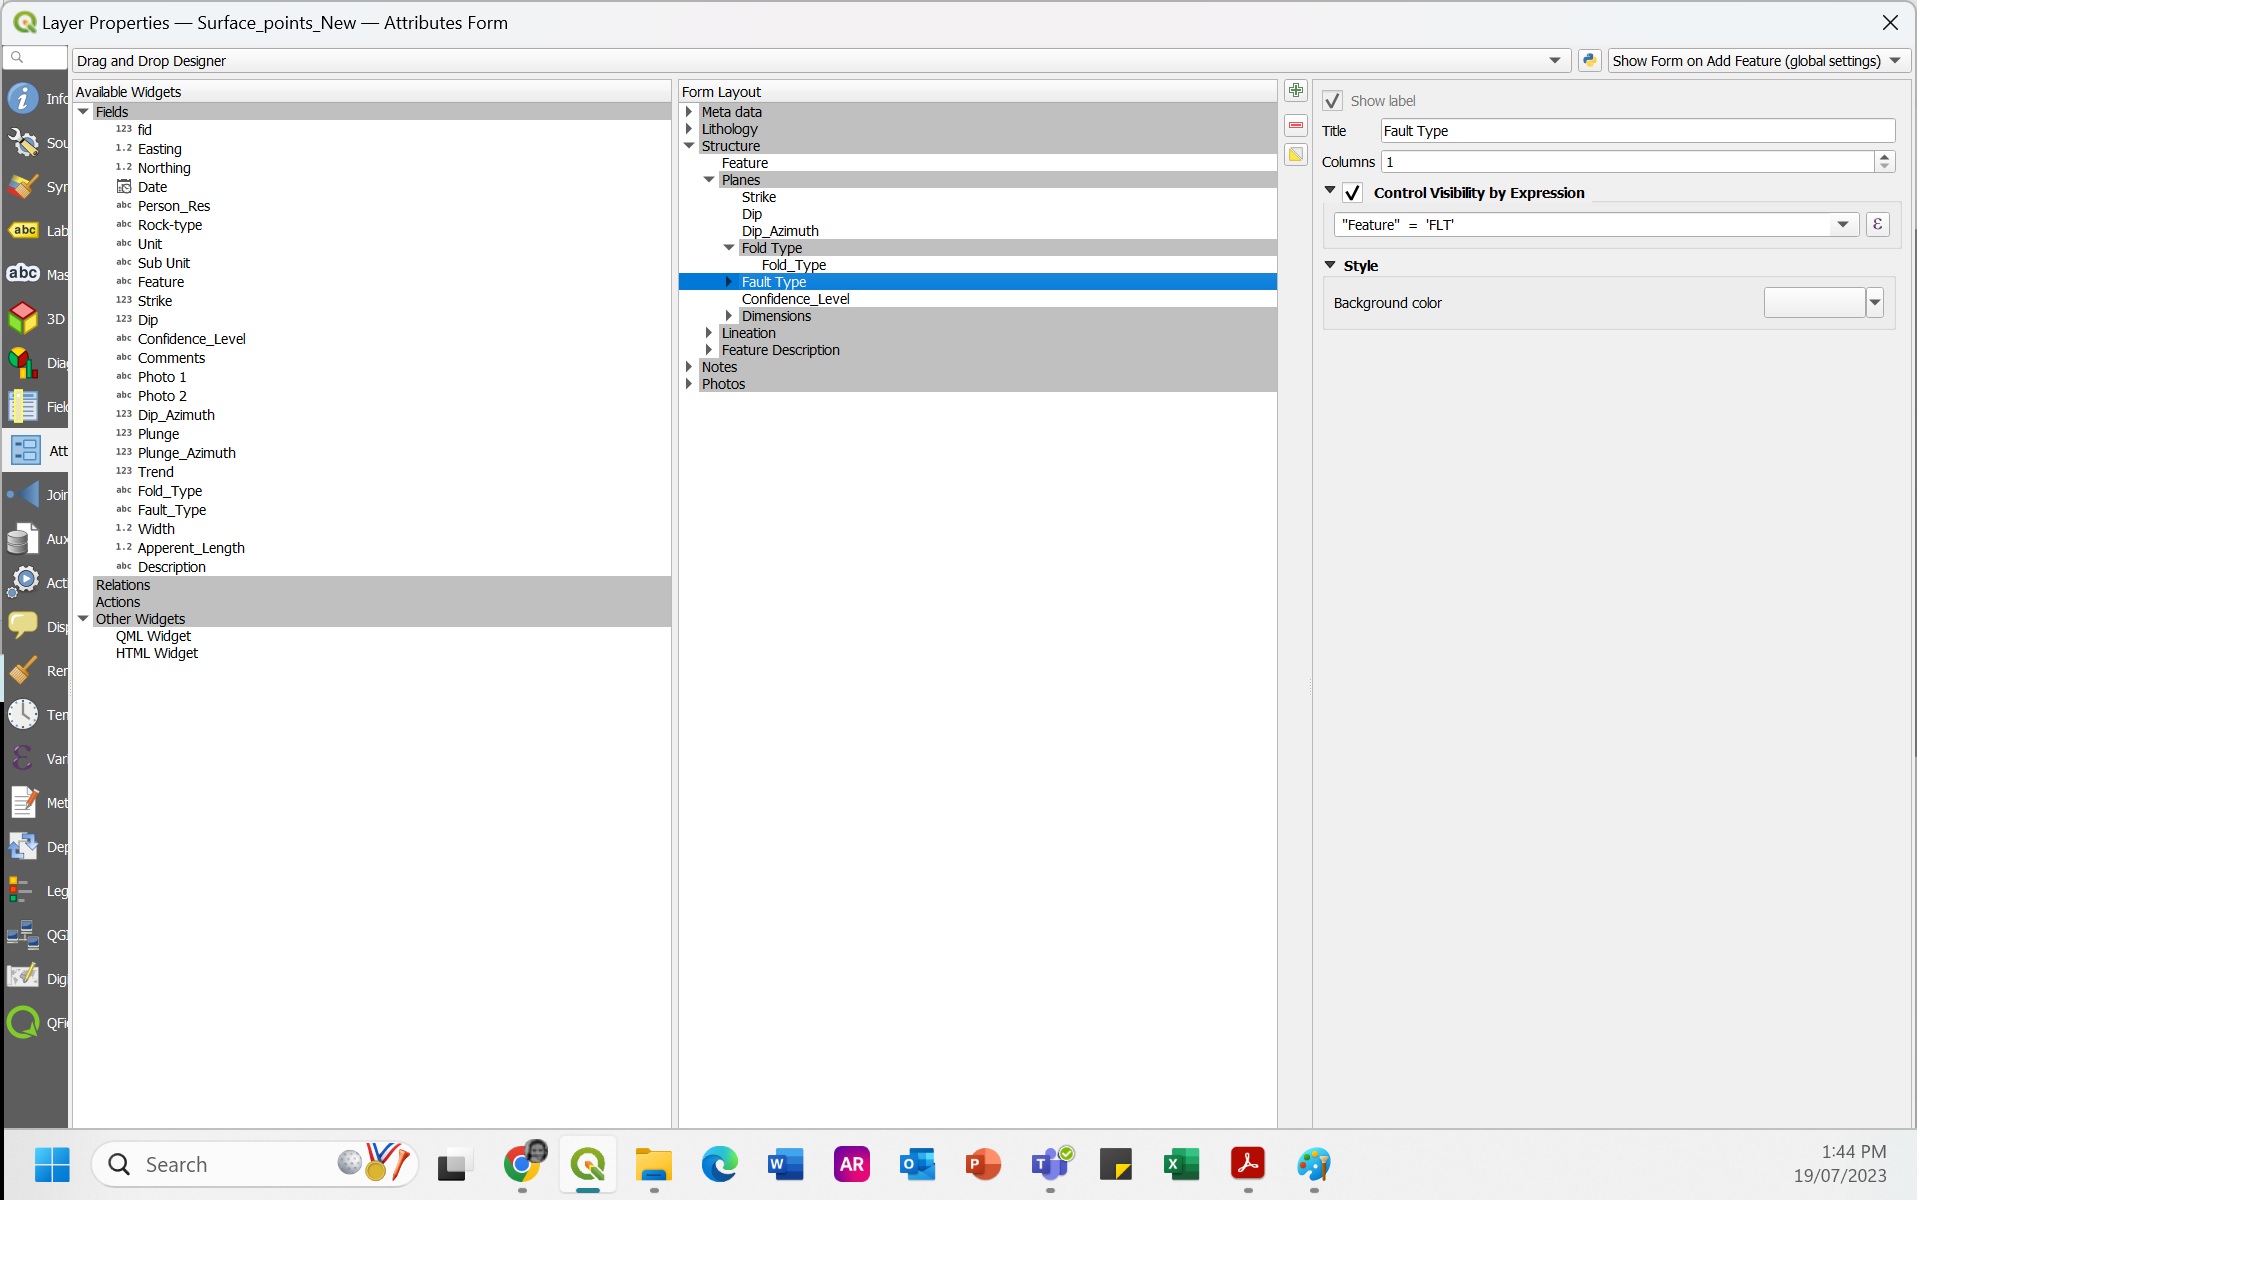Open the Auxiliary Storage database icon

(23, 538)
